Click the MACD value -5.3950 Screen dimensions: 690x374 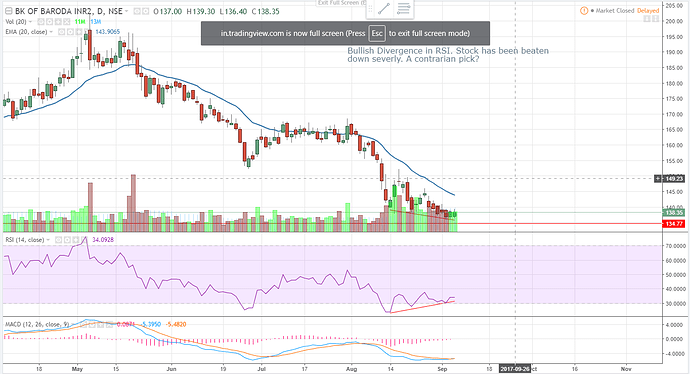coord(150,324)
